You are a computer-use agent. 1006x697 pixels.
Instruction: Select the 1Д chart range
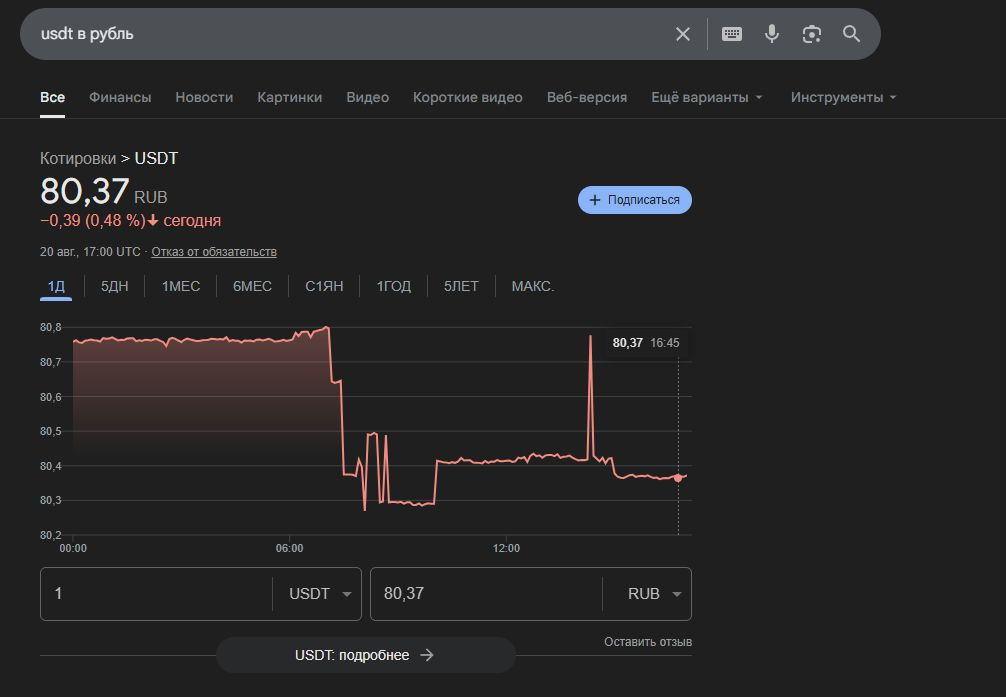coord(56,286)
